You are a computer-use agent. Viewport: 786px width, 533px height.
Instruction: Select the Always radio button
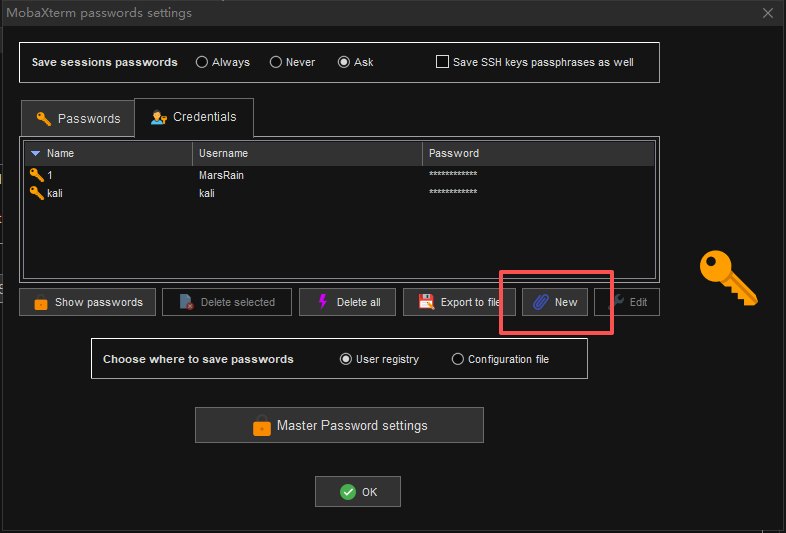202,62
